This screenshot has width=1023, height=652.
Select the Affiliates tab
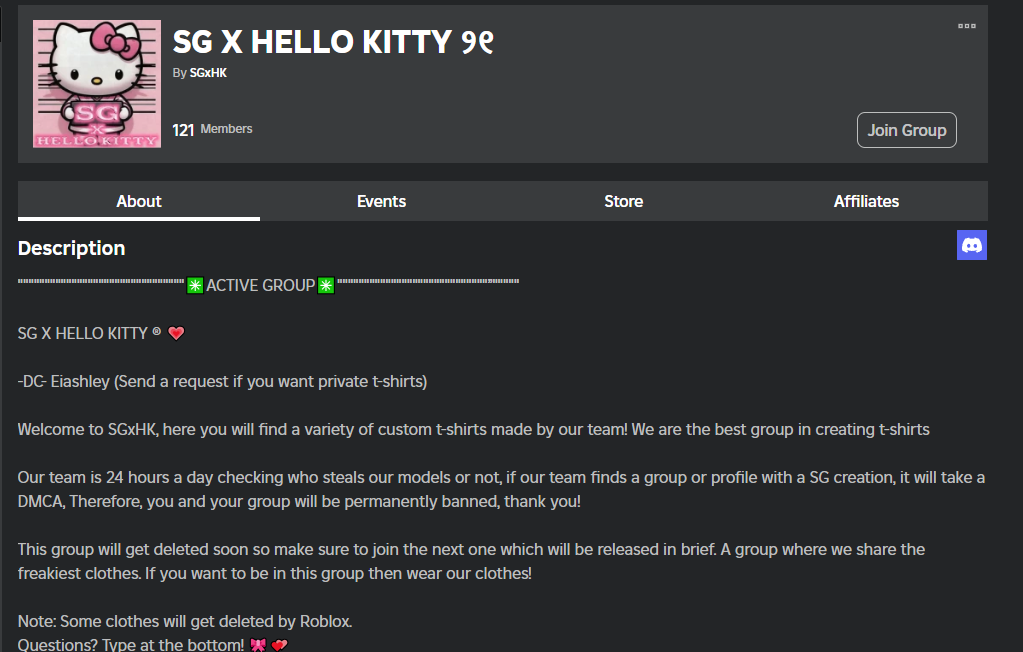[x=866, y=201]
